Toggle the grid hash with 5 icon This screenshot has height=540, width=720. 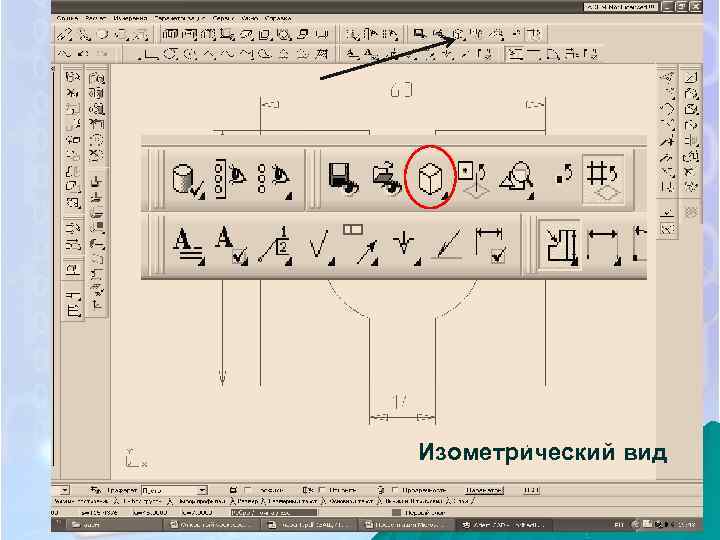[x=602, y=179]
